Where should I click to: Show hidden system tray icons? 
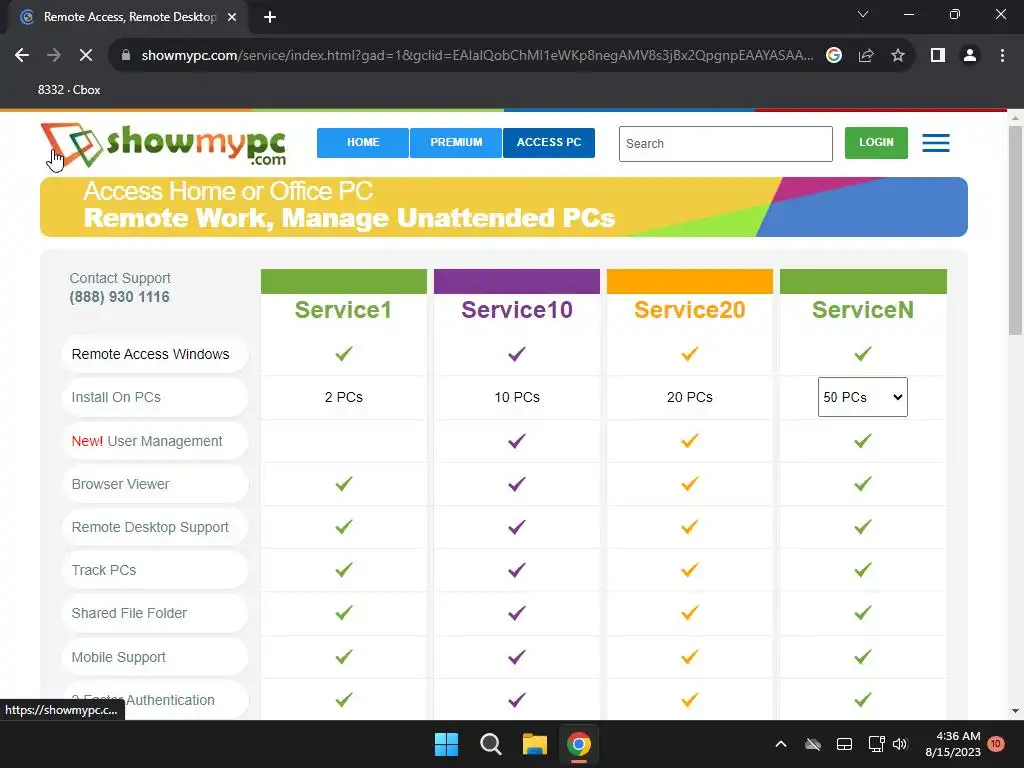pos(780,744)
